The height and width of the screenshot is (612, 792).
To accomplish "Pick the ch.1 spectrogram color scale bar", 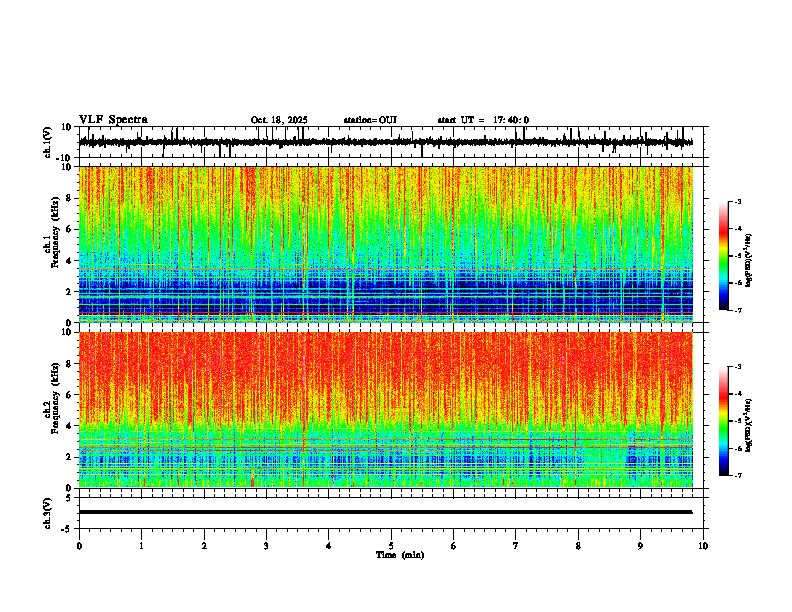I will [x=724, y=256].
